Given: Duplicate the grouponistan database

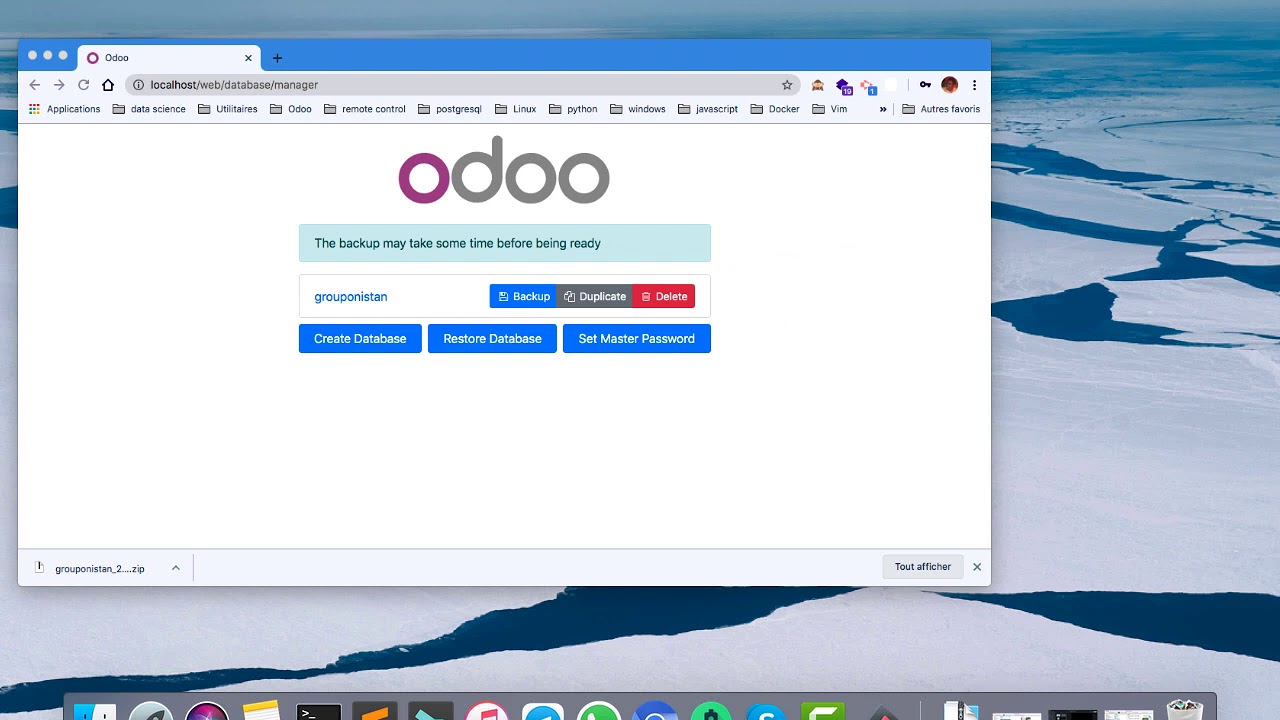Looking at the screenshot, I should (x=594, y=296).
